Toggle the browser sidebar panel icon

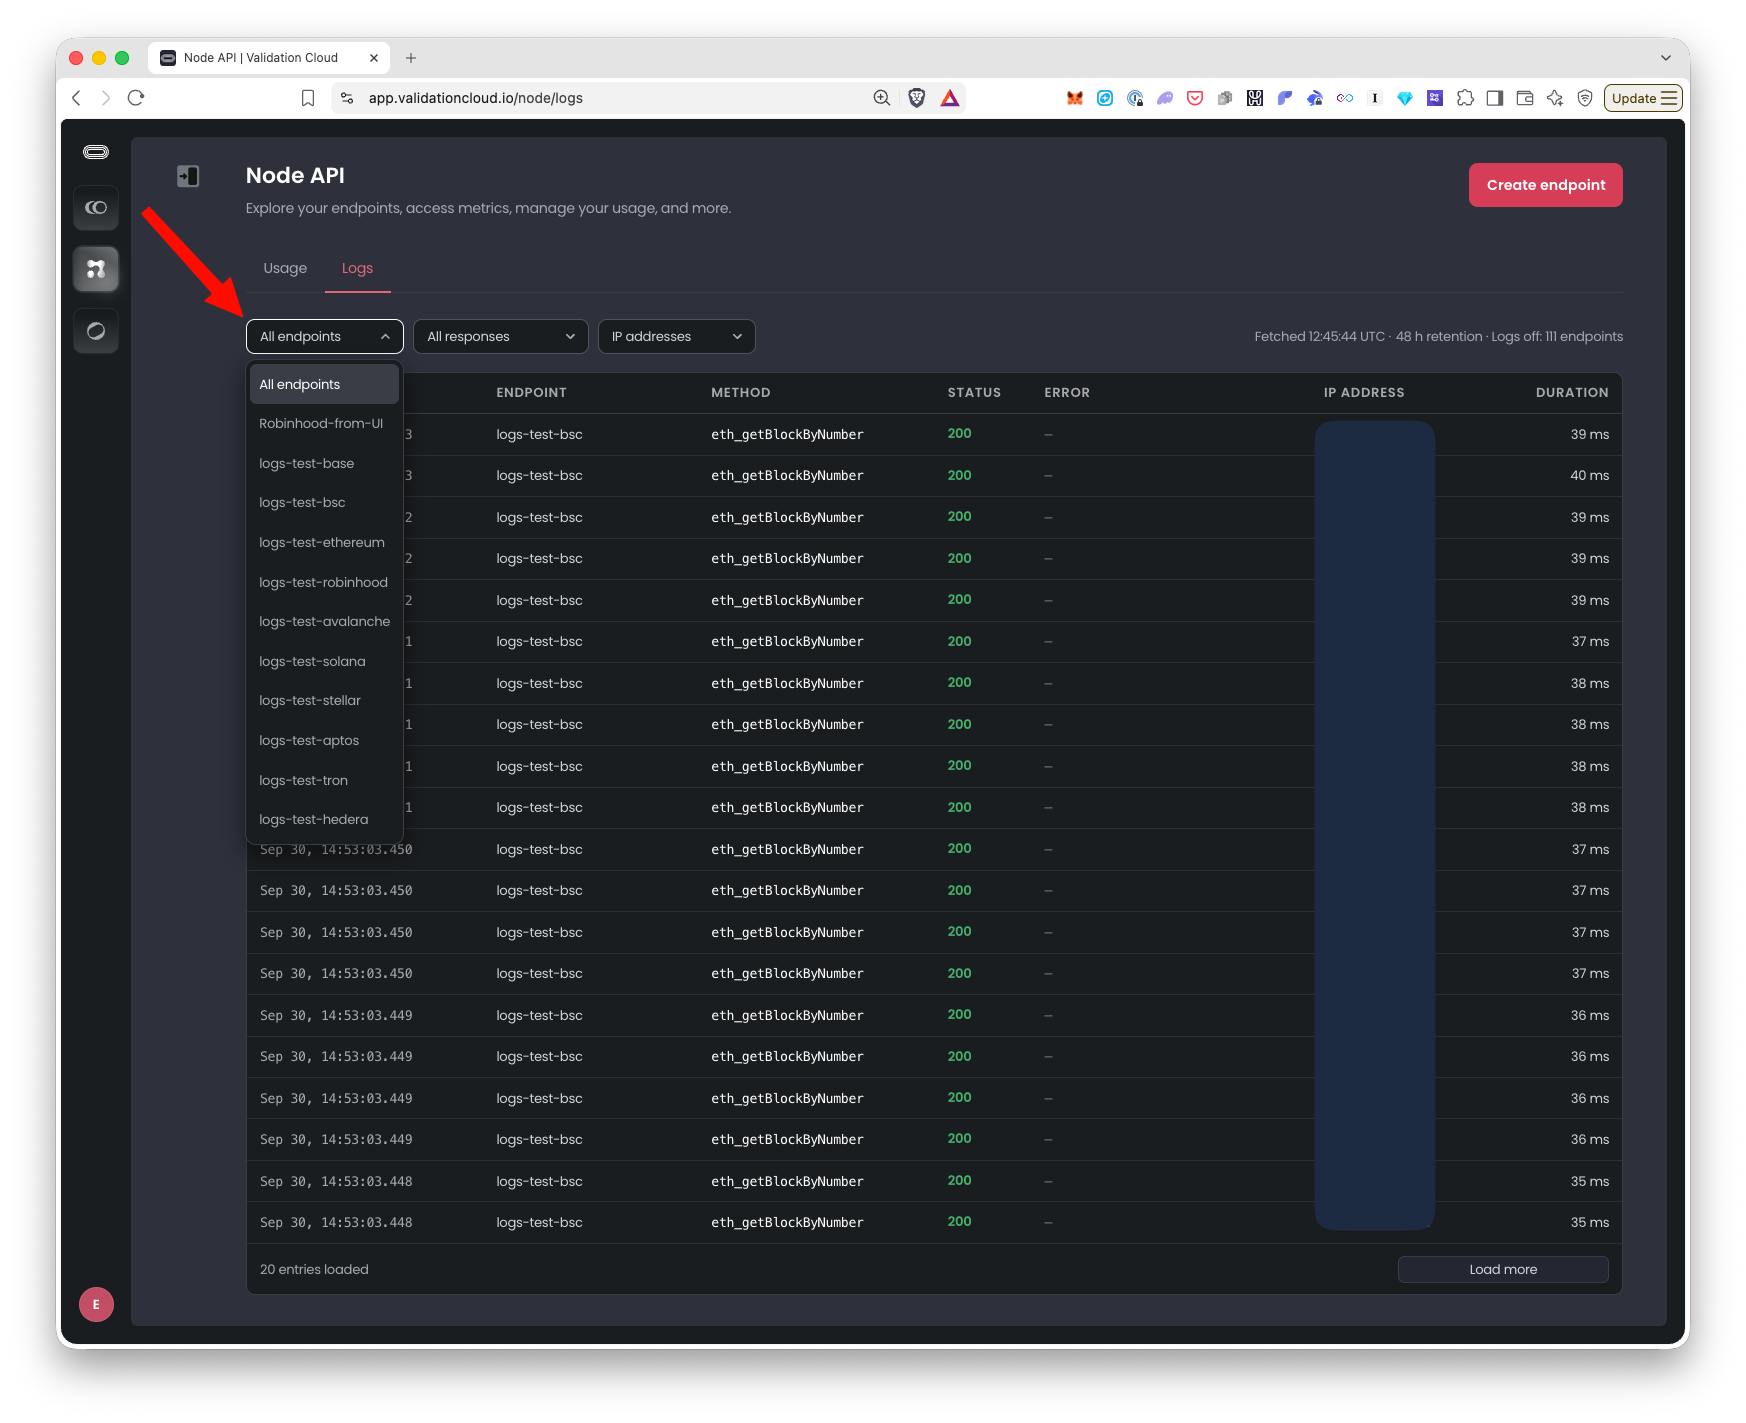pos(1495,98)
